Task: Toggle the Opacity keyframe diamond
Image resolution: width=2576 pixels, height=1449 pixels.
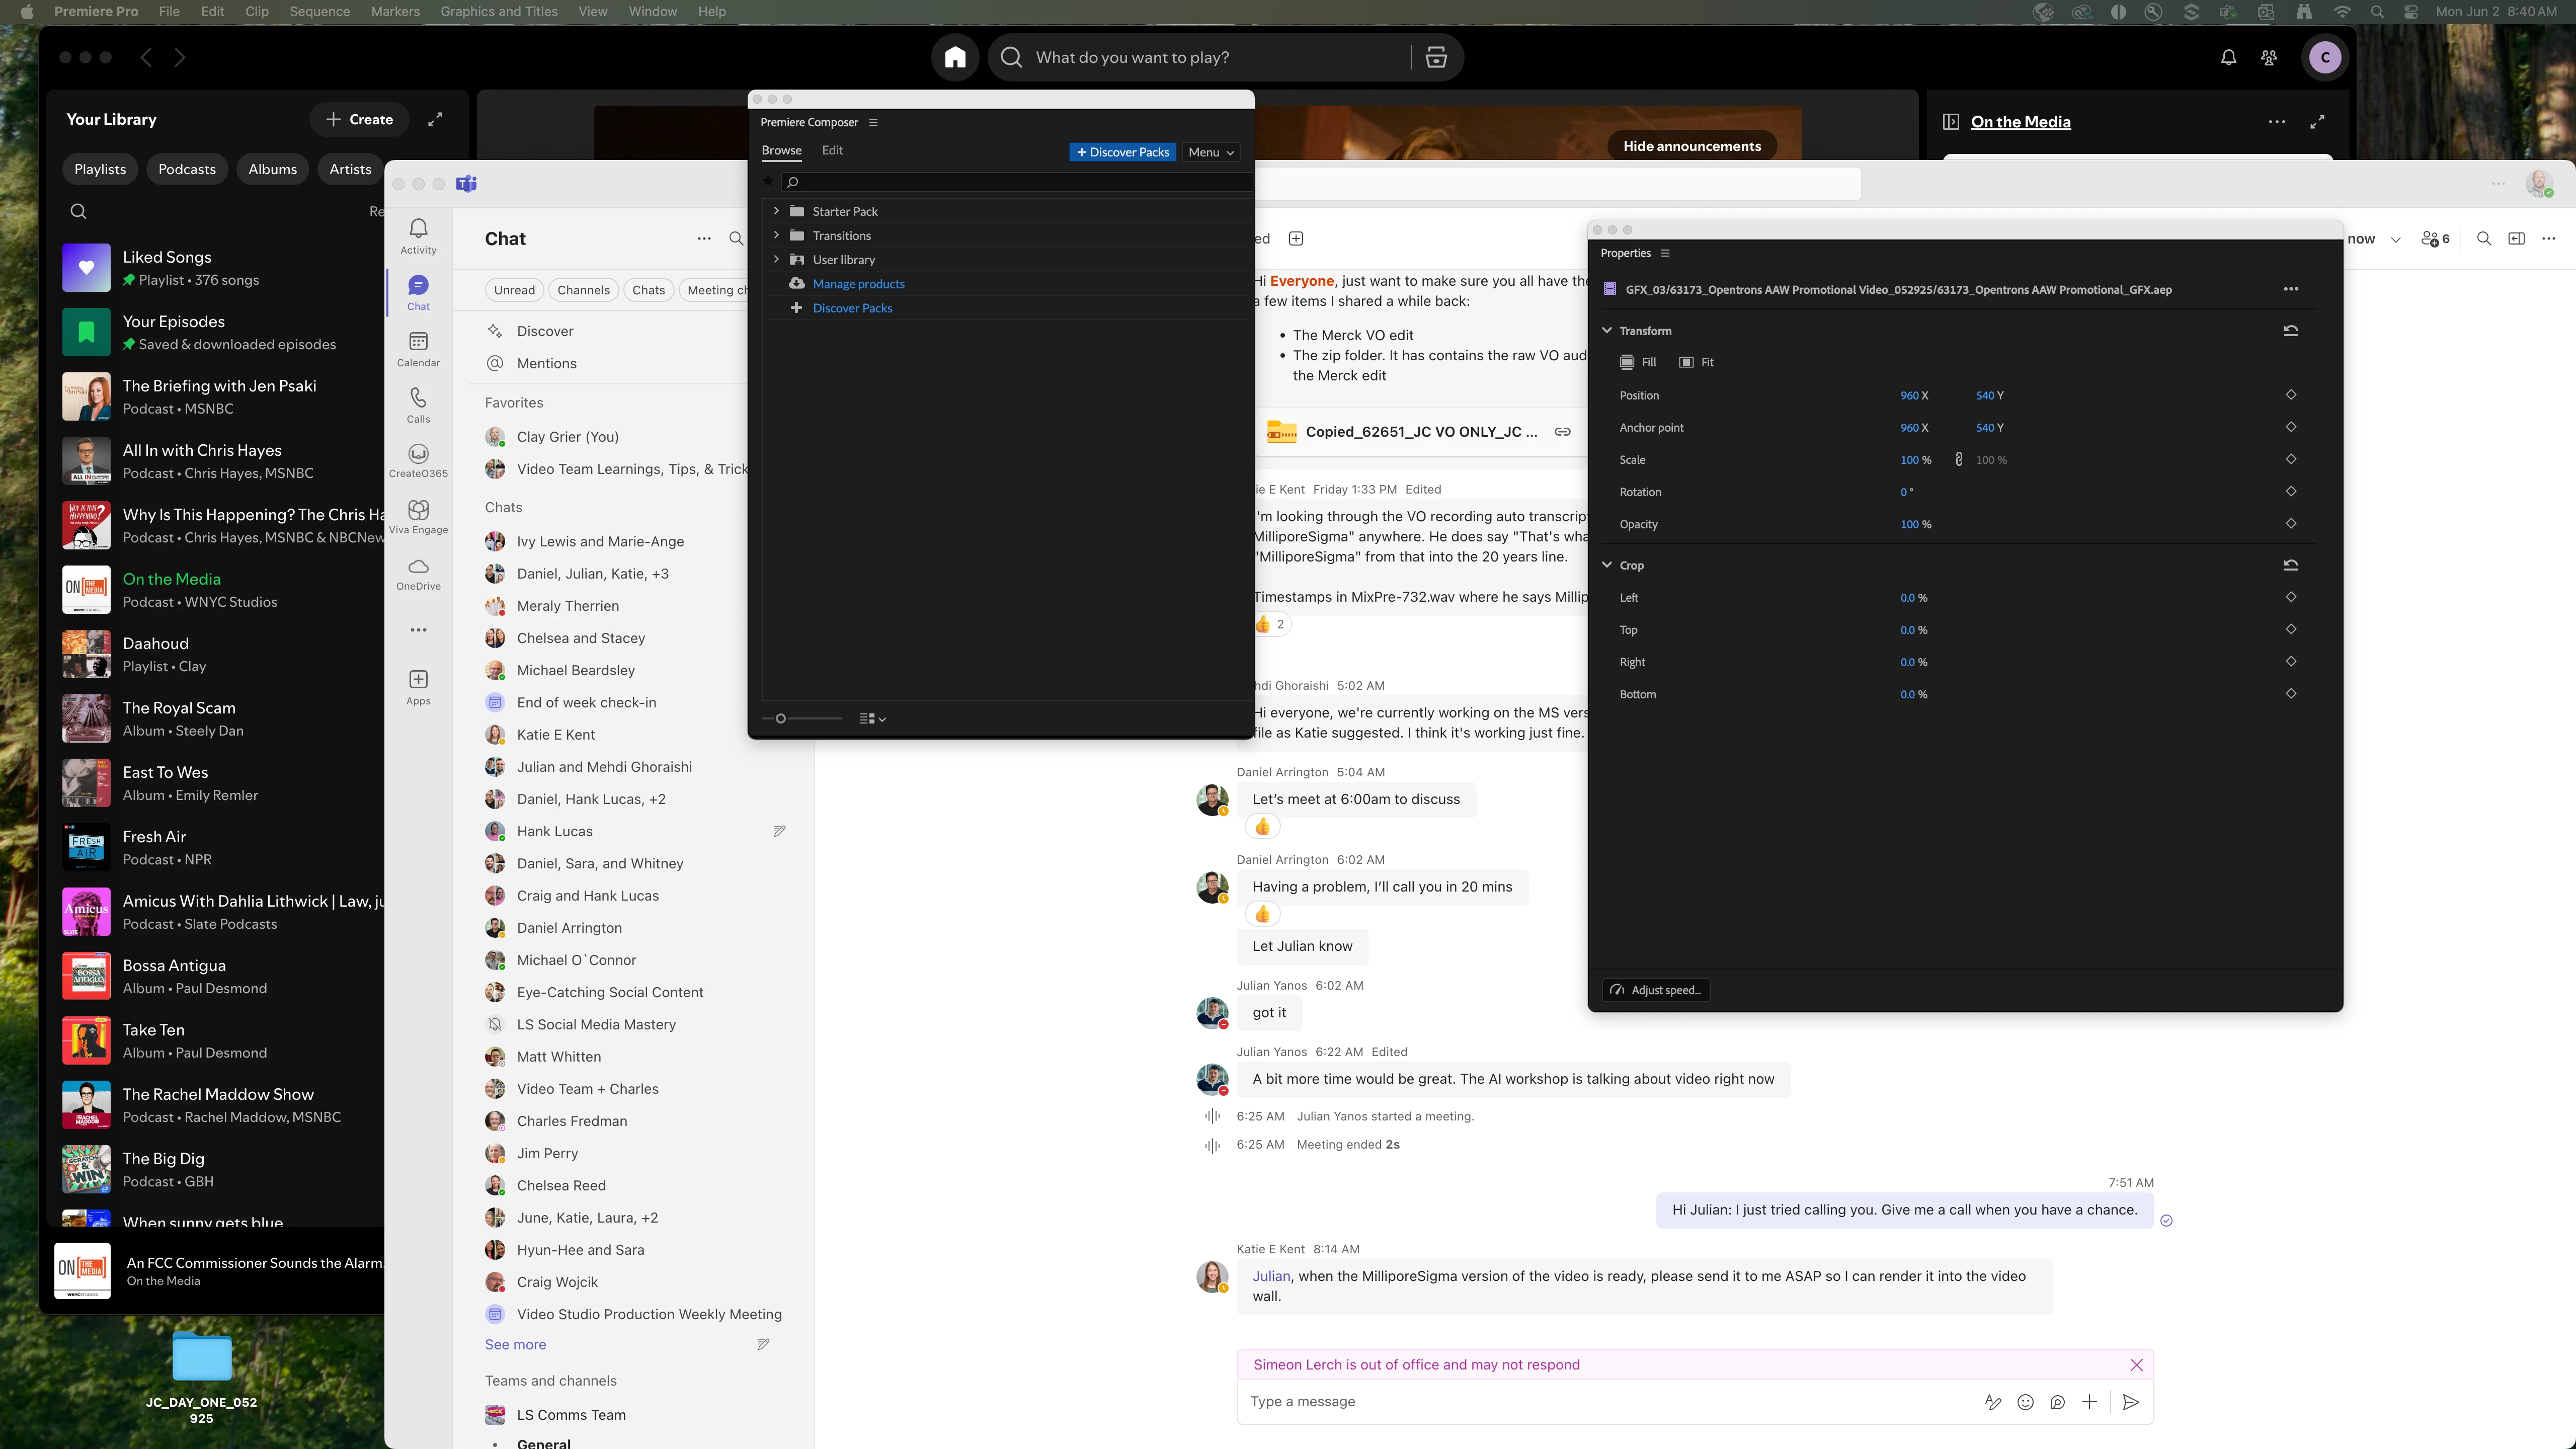Action: [x=2290, y=524]
